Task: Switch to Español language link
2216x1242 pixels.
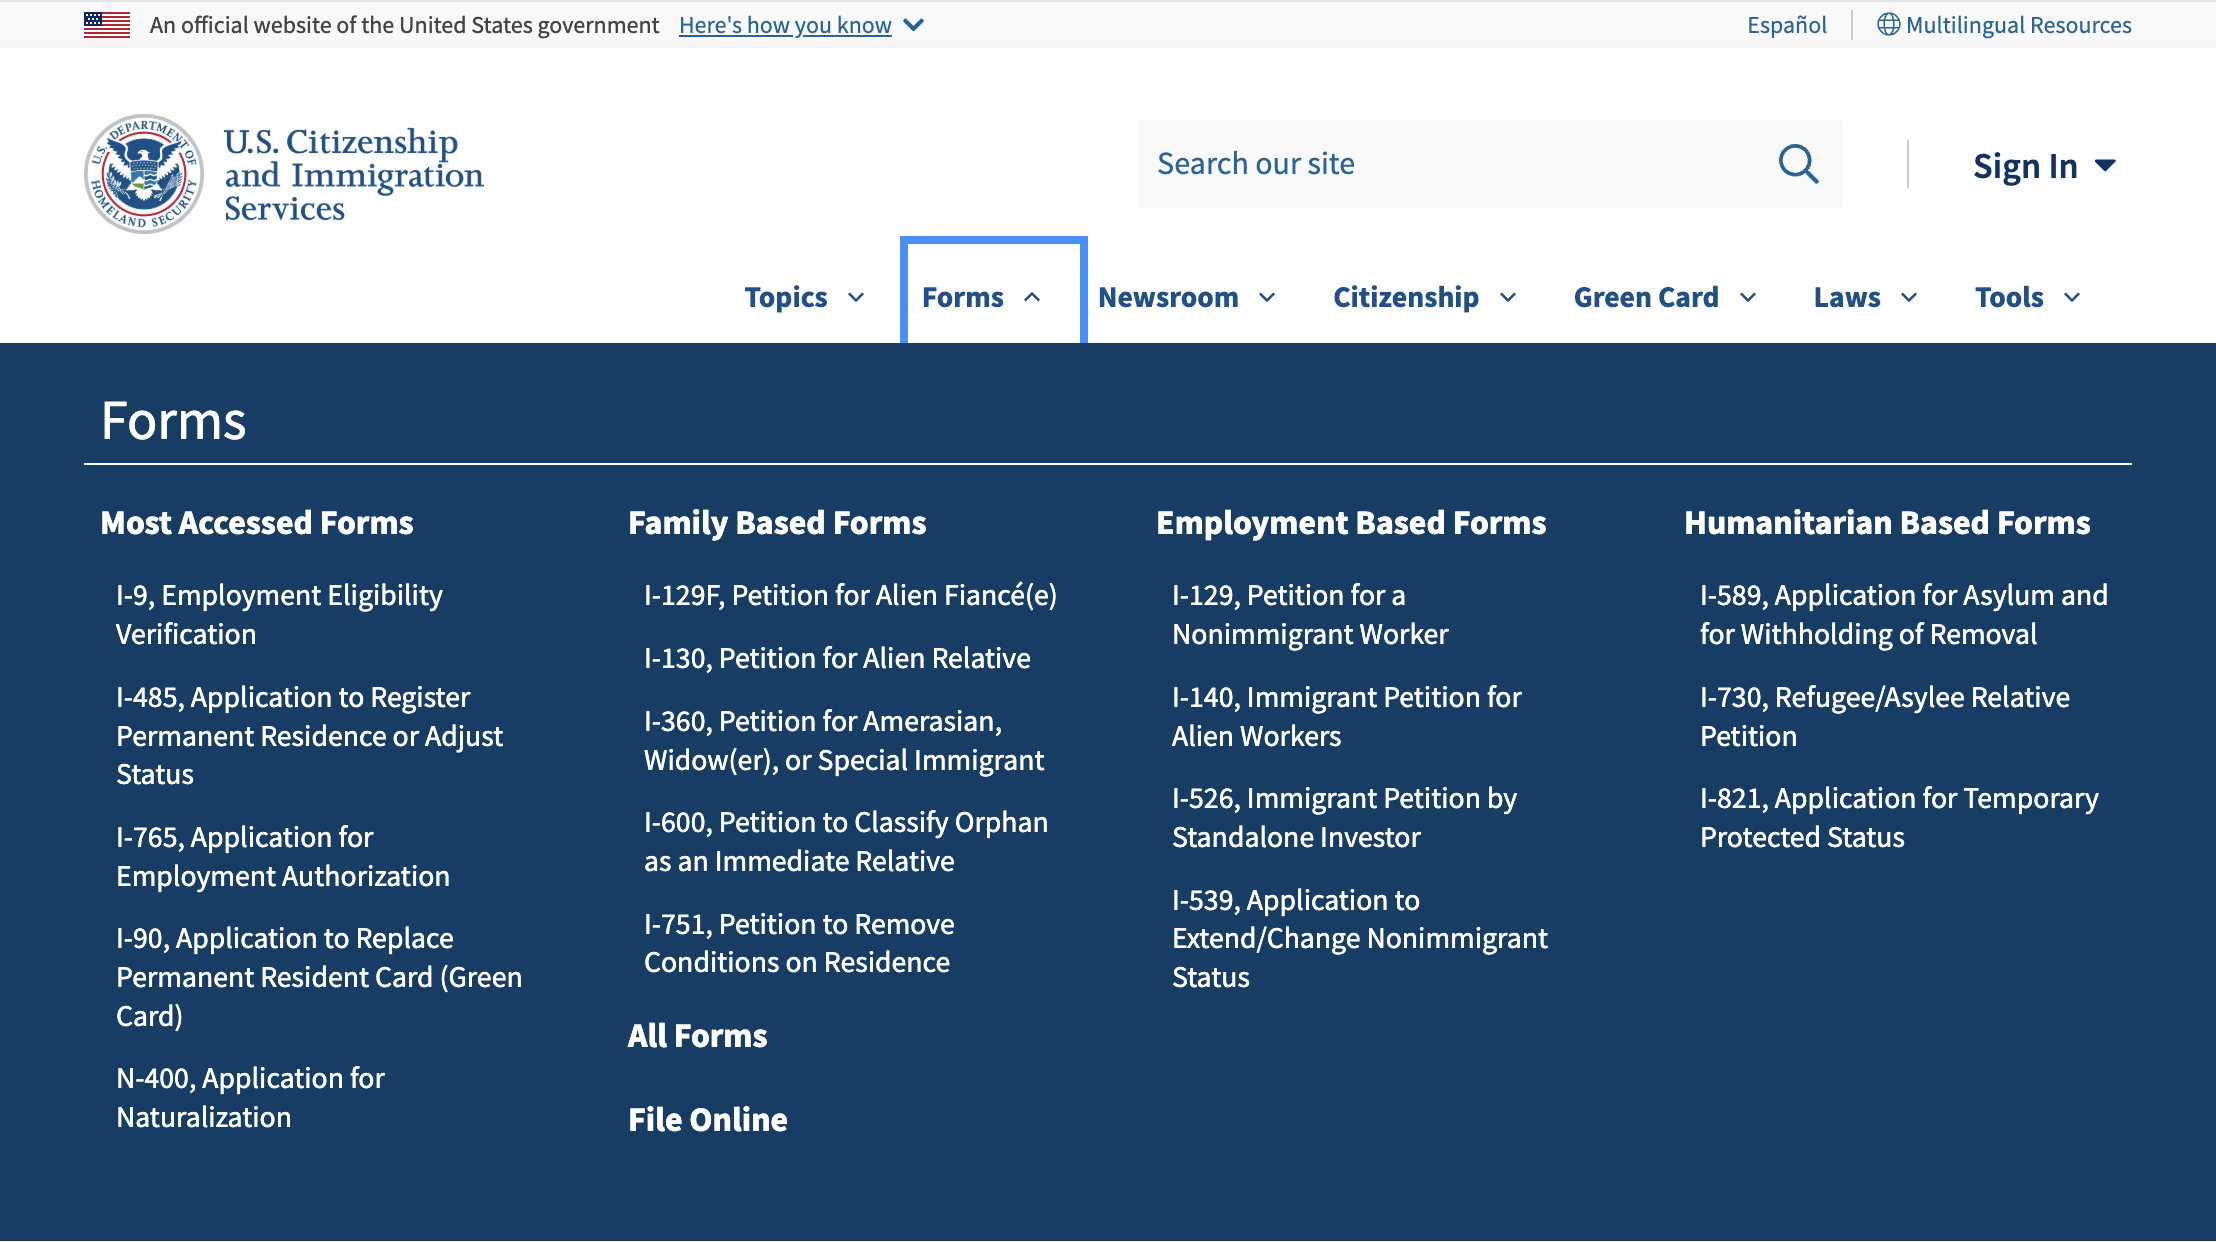Action: pos(1786,25)
